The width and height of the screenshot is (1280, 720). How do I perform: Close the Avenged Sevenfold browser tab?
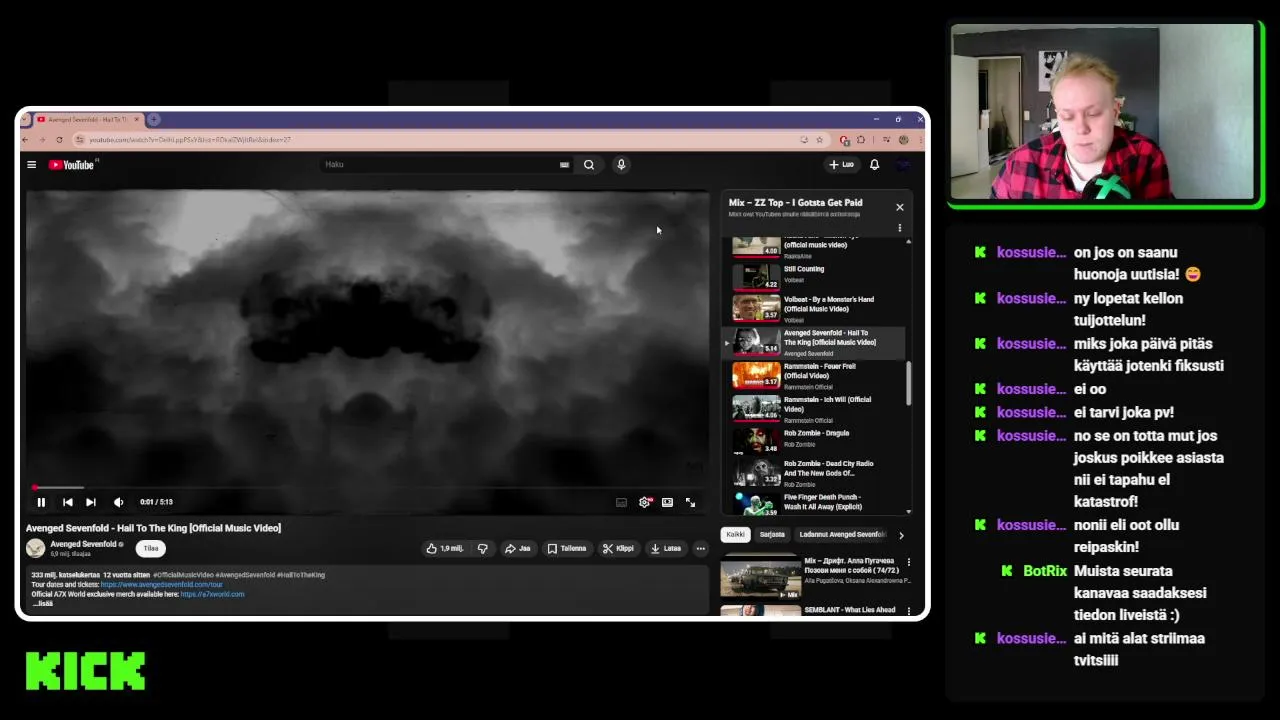pyautogui.click(x=136, y=119)
